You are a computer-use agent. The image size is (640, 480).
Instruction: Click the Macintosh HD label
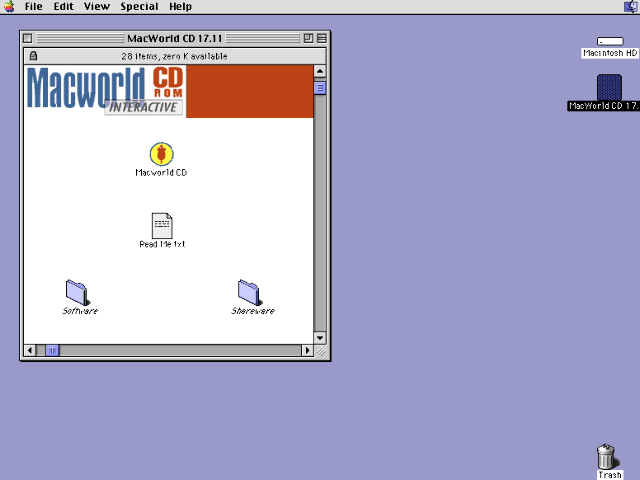tap(610, 53)
